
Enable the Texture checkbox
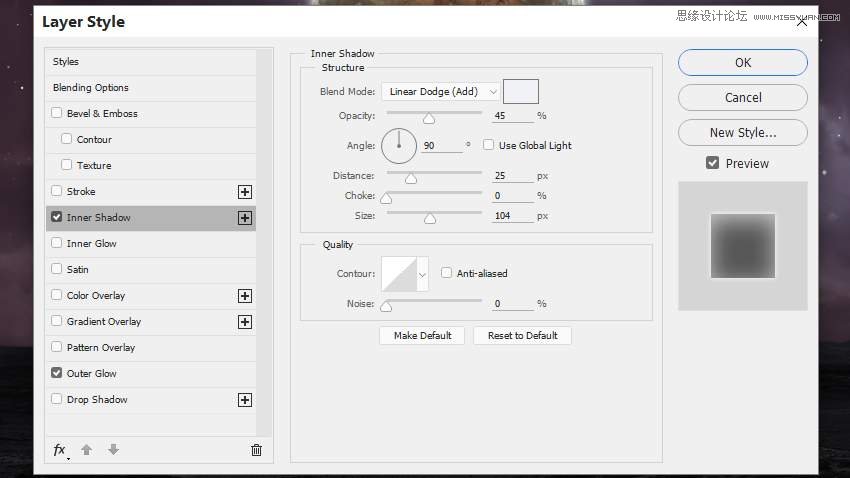[x=67, y=164]
